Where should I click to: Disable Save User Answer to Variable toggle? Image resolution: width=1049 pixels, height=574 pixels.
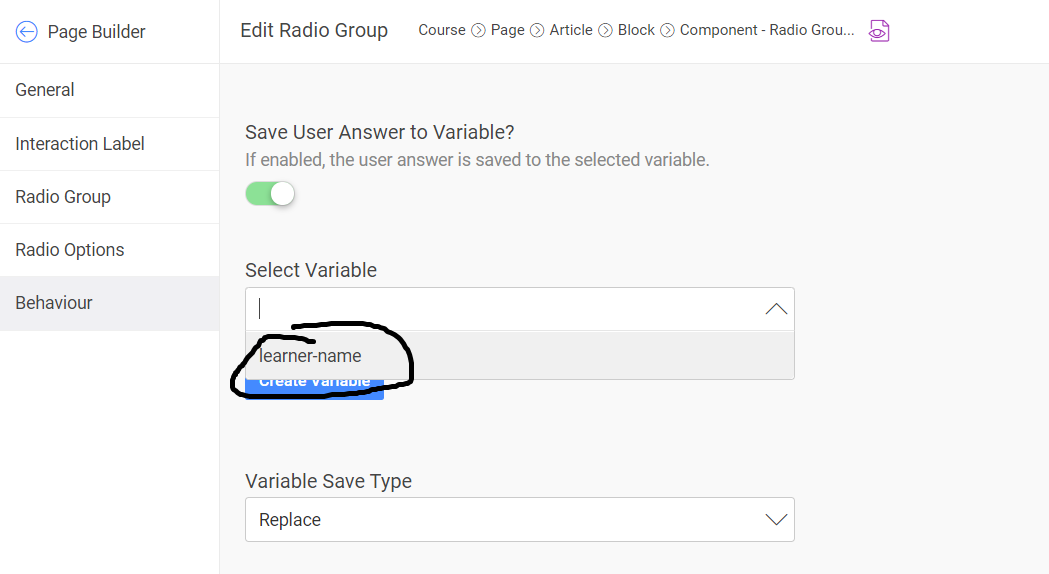tap(270, 194)
